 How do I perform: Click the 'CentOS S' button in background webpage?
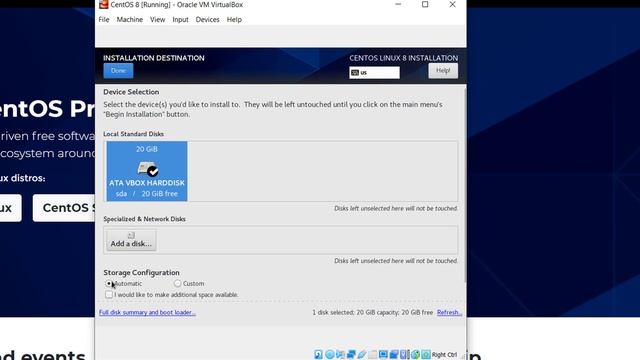point(64,208)
